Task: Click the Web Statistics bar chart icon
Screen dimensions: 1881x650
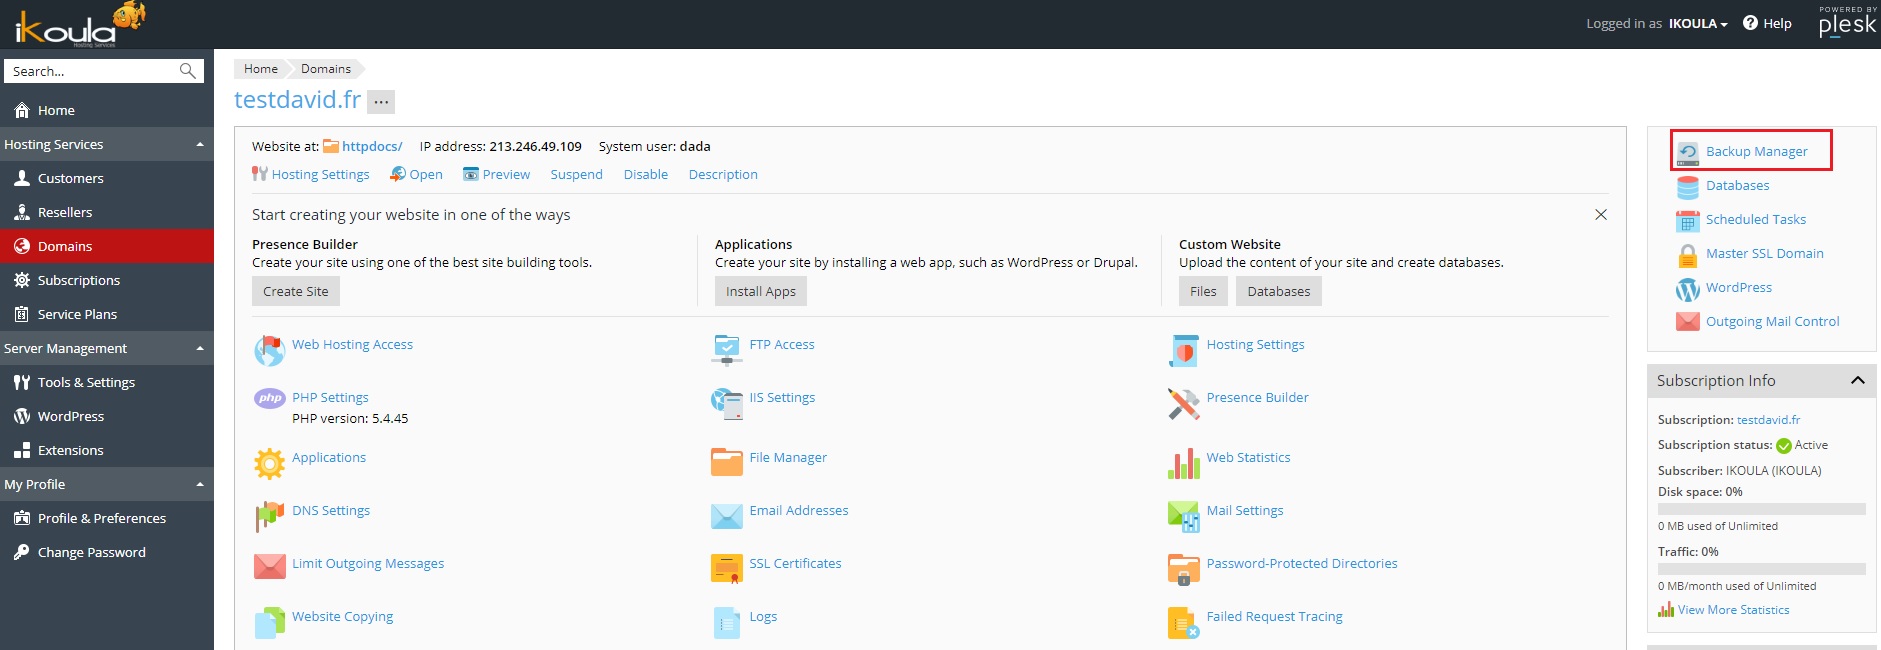Action: click(1184, 463)
